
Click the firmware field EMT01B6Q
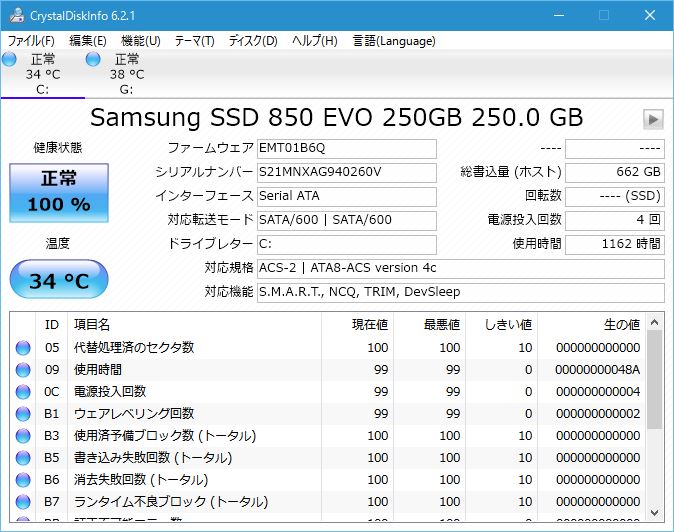pyautogui.click(x=346, y=149)
